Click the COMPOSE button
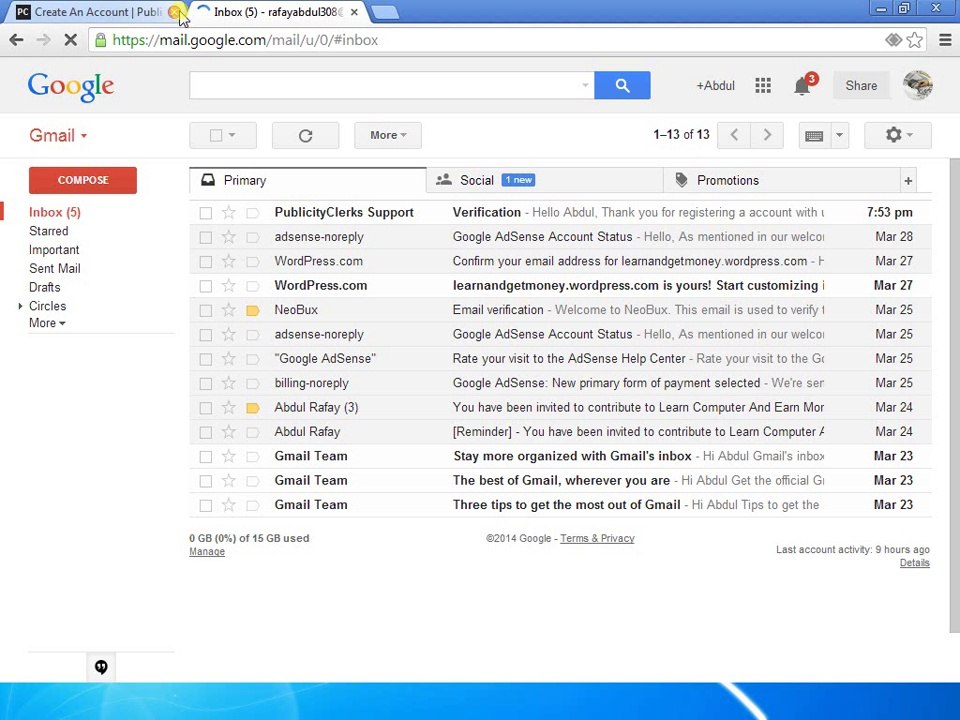This screenshot has width=960, height=720. click(x=83, y=181)
